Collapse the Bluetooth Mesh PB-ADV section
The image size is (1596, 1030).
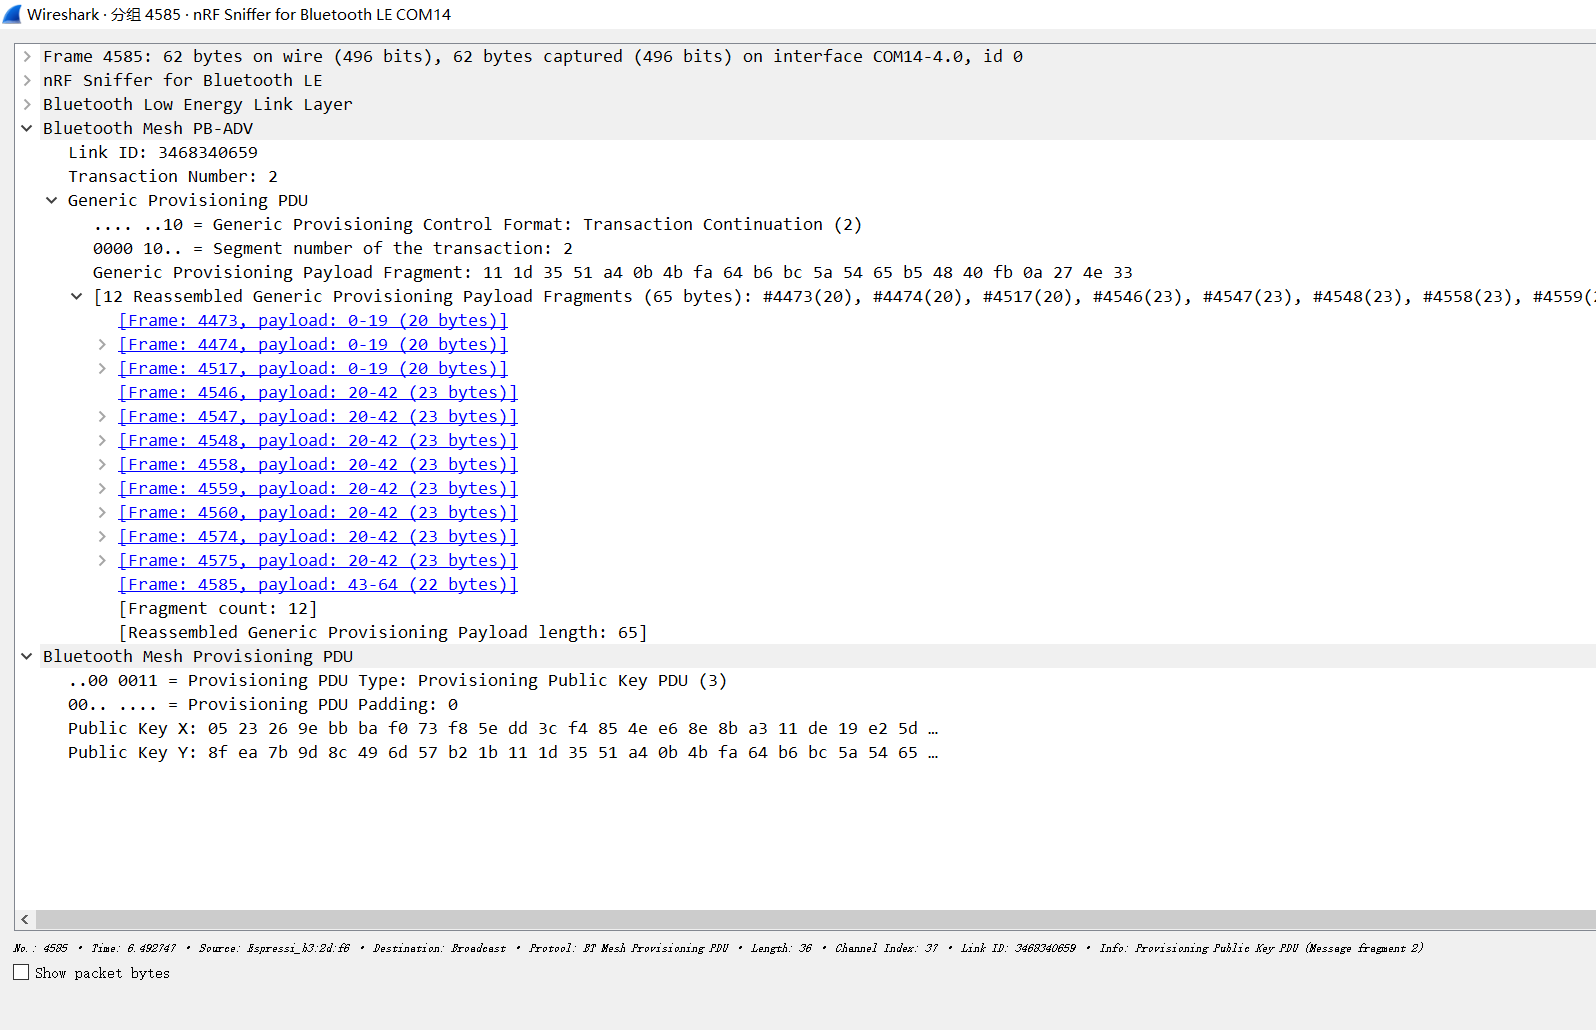point(27,129)
